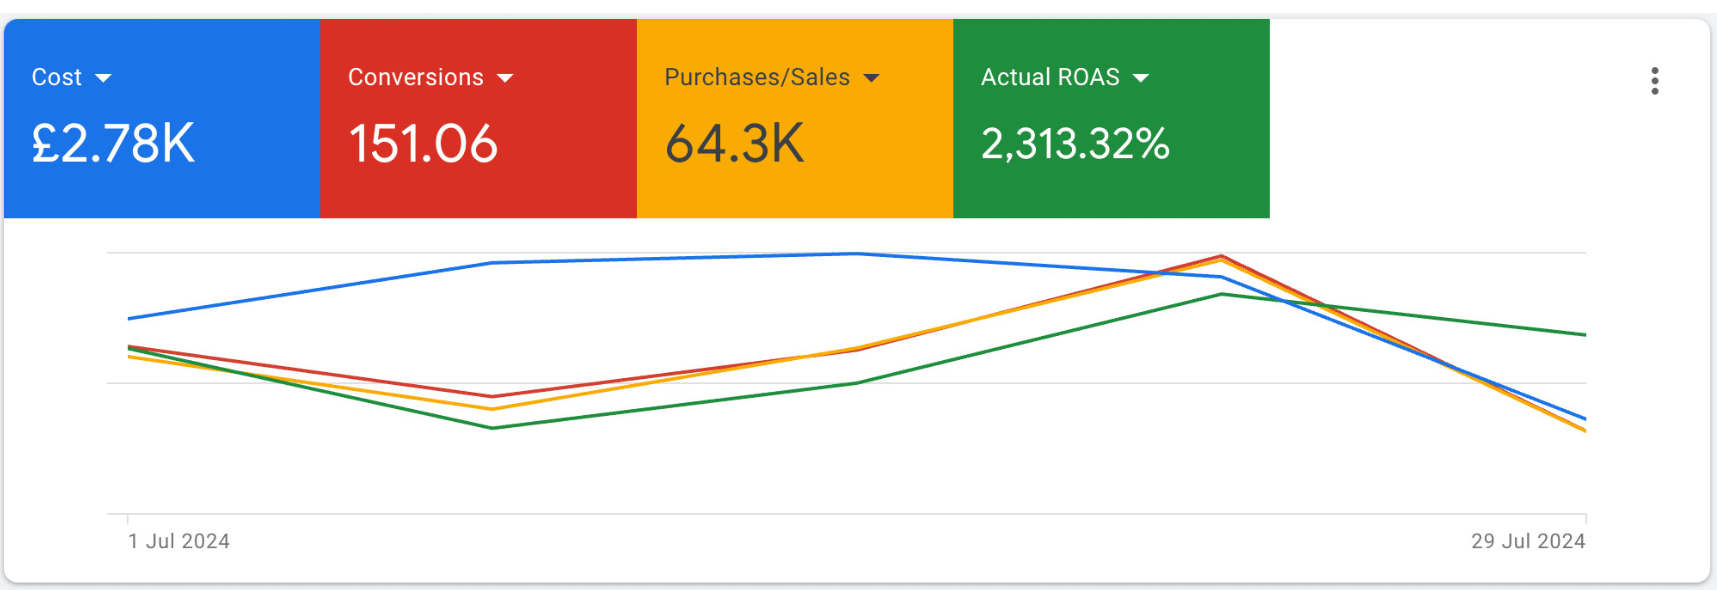Click the Actual ROAS dropdown arrow
1717x590 pixels.
click(x=1141, y=78)
